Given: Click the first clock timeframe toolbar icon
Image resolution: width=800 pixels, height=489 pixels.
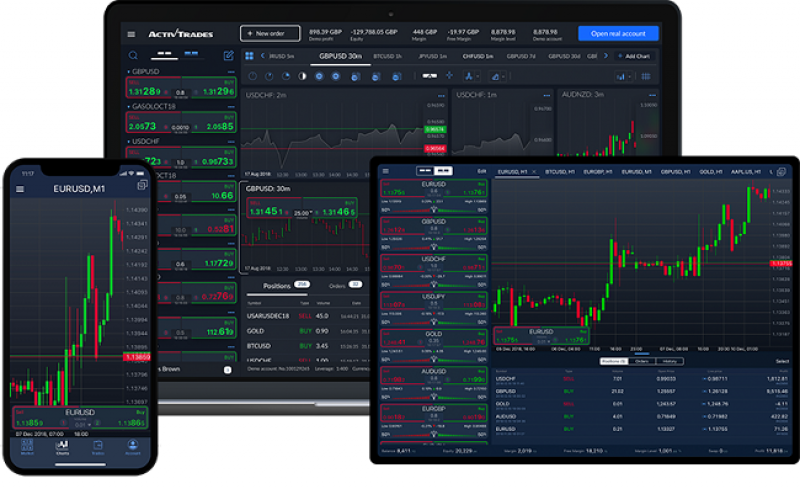Looking at the screenshot, I should 253,77.
